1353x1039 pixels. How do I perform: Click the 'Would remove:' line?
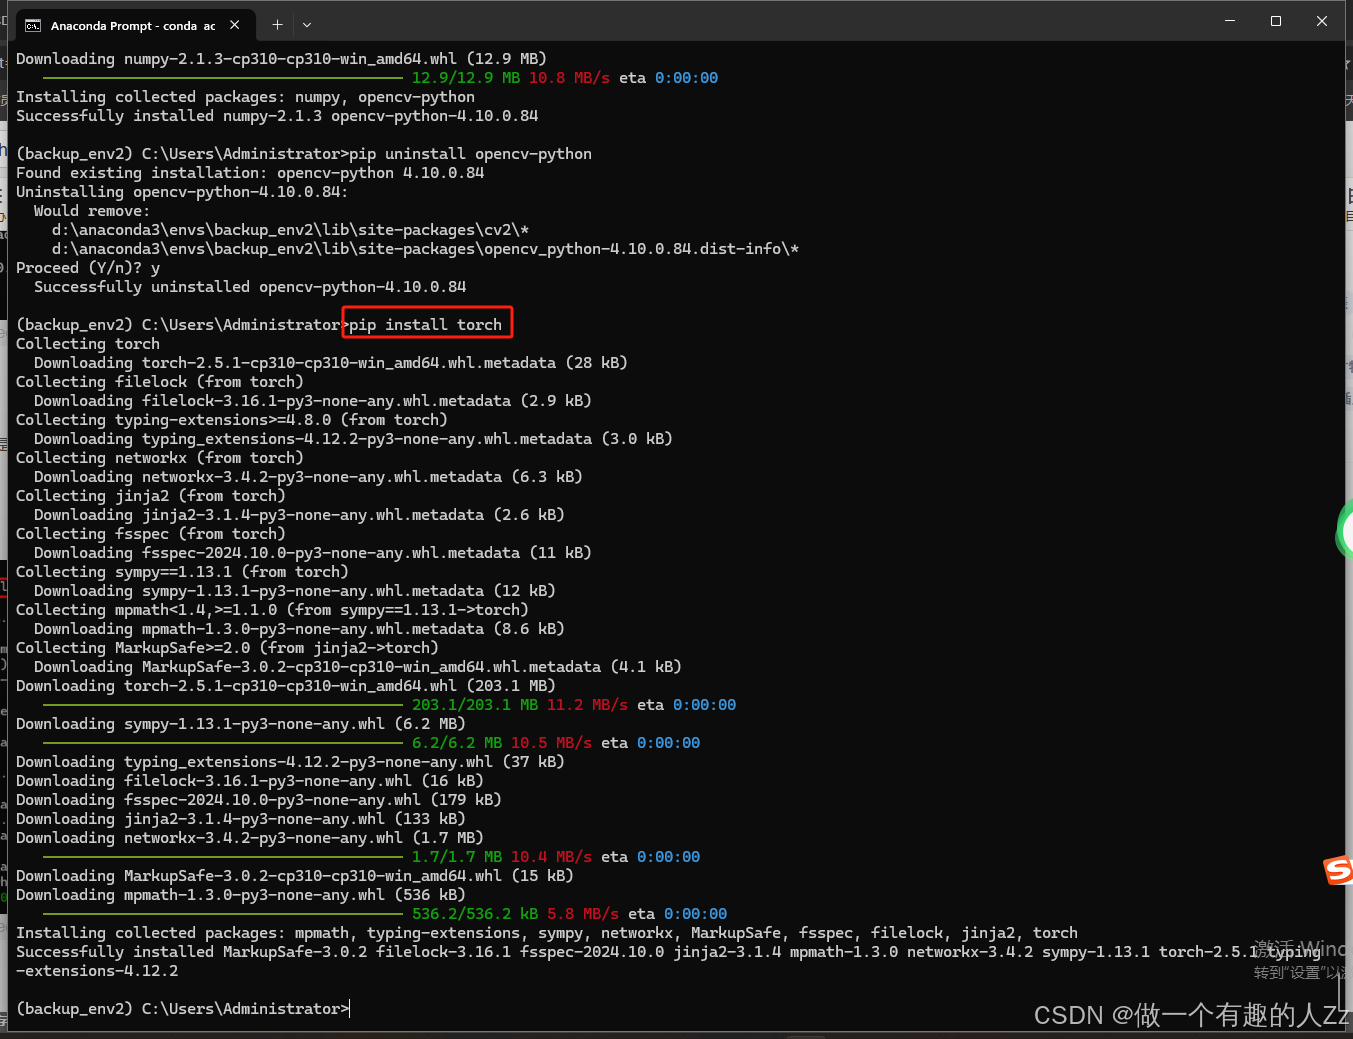92,211
